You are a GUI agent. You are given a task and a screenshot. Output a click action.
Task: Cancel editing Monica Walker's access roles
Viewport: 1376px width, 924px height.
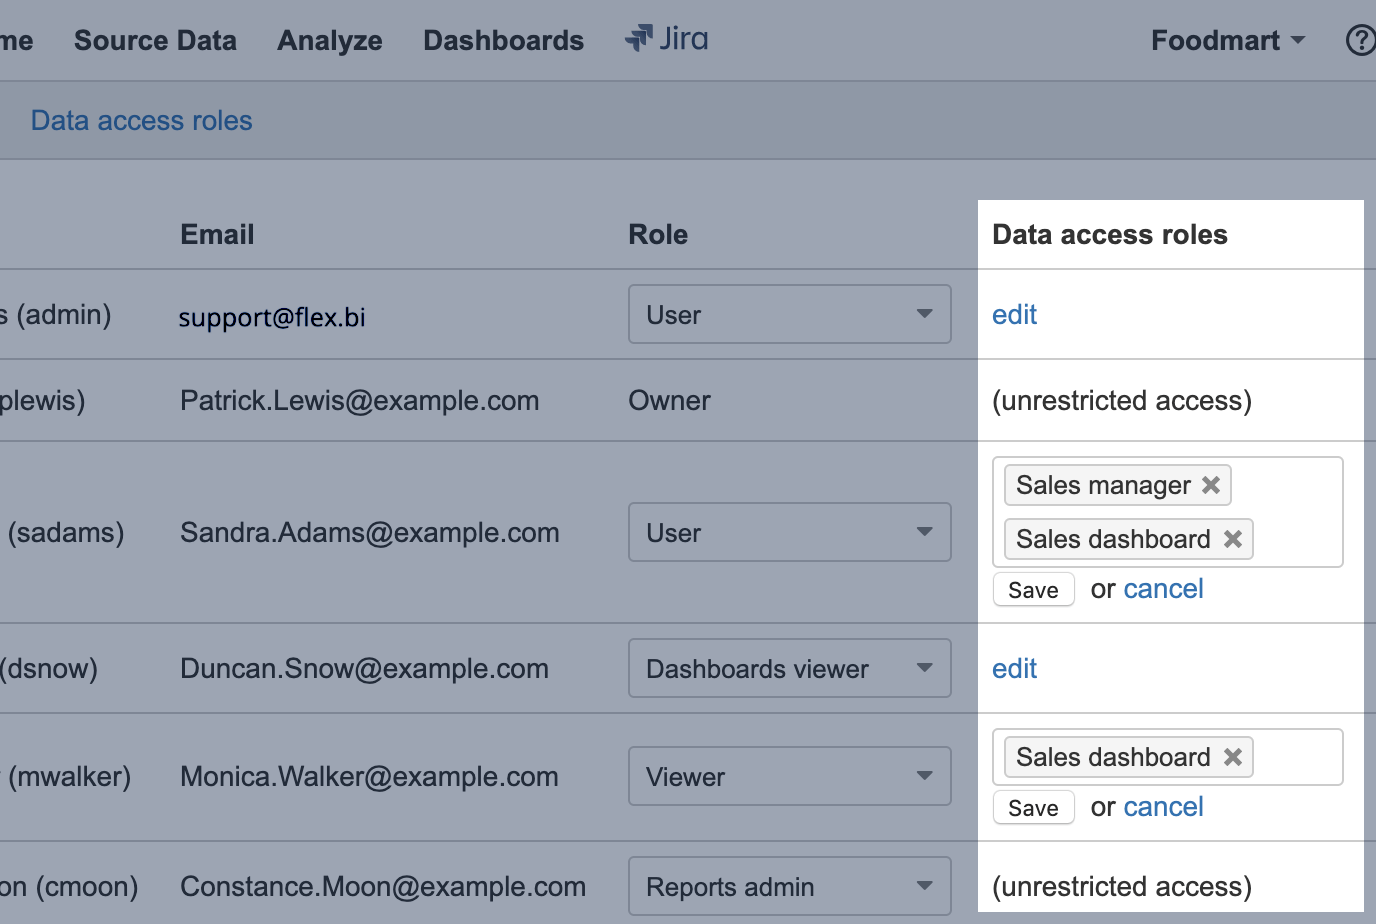[1163, 807]
